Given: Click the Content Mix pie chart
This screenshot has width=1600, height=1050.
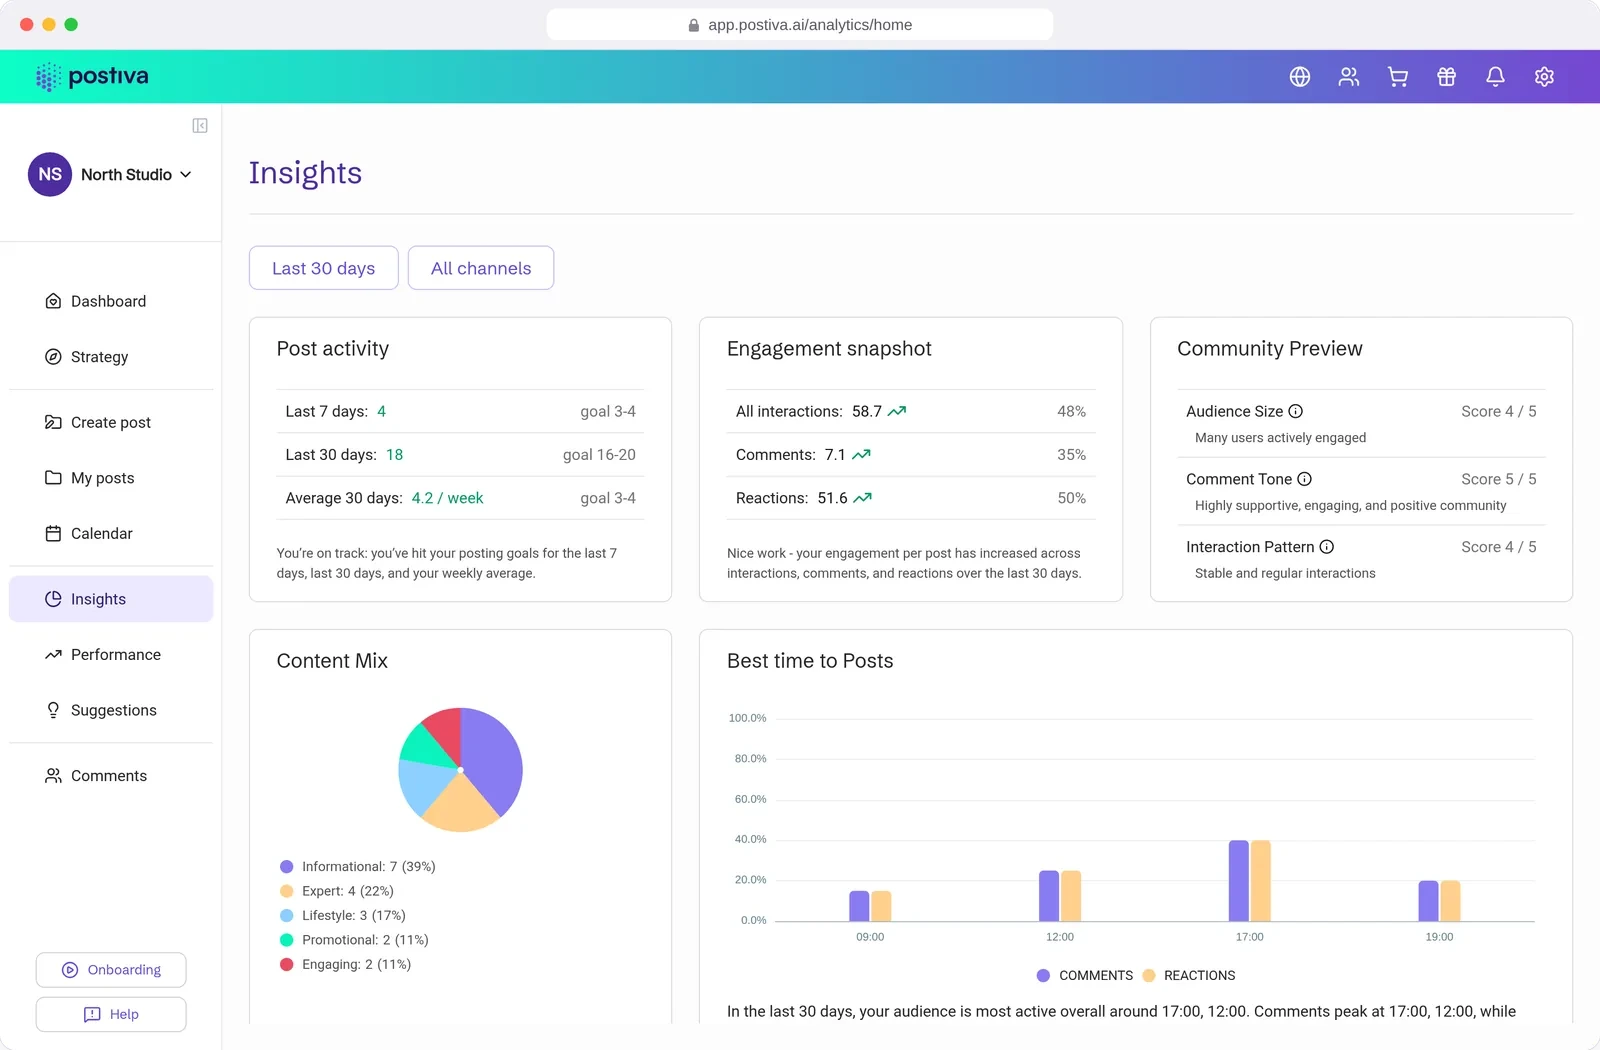Looking at the screenshot, I should click(461, 770).
